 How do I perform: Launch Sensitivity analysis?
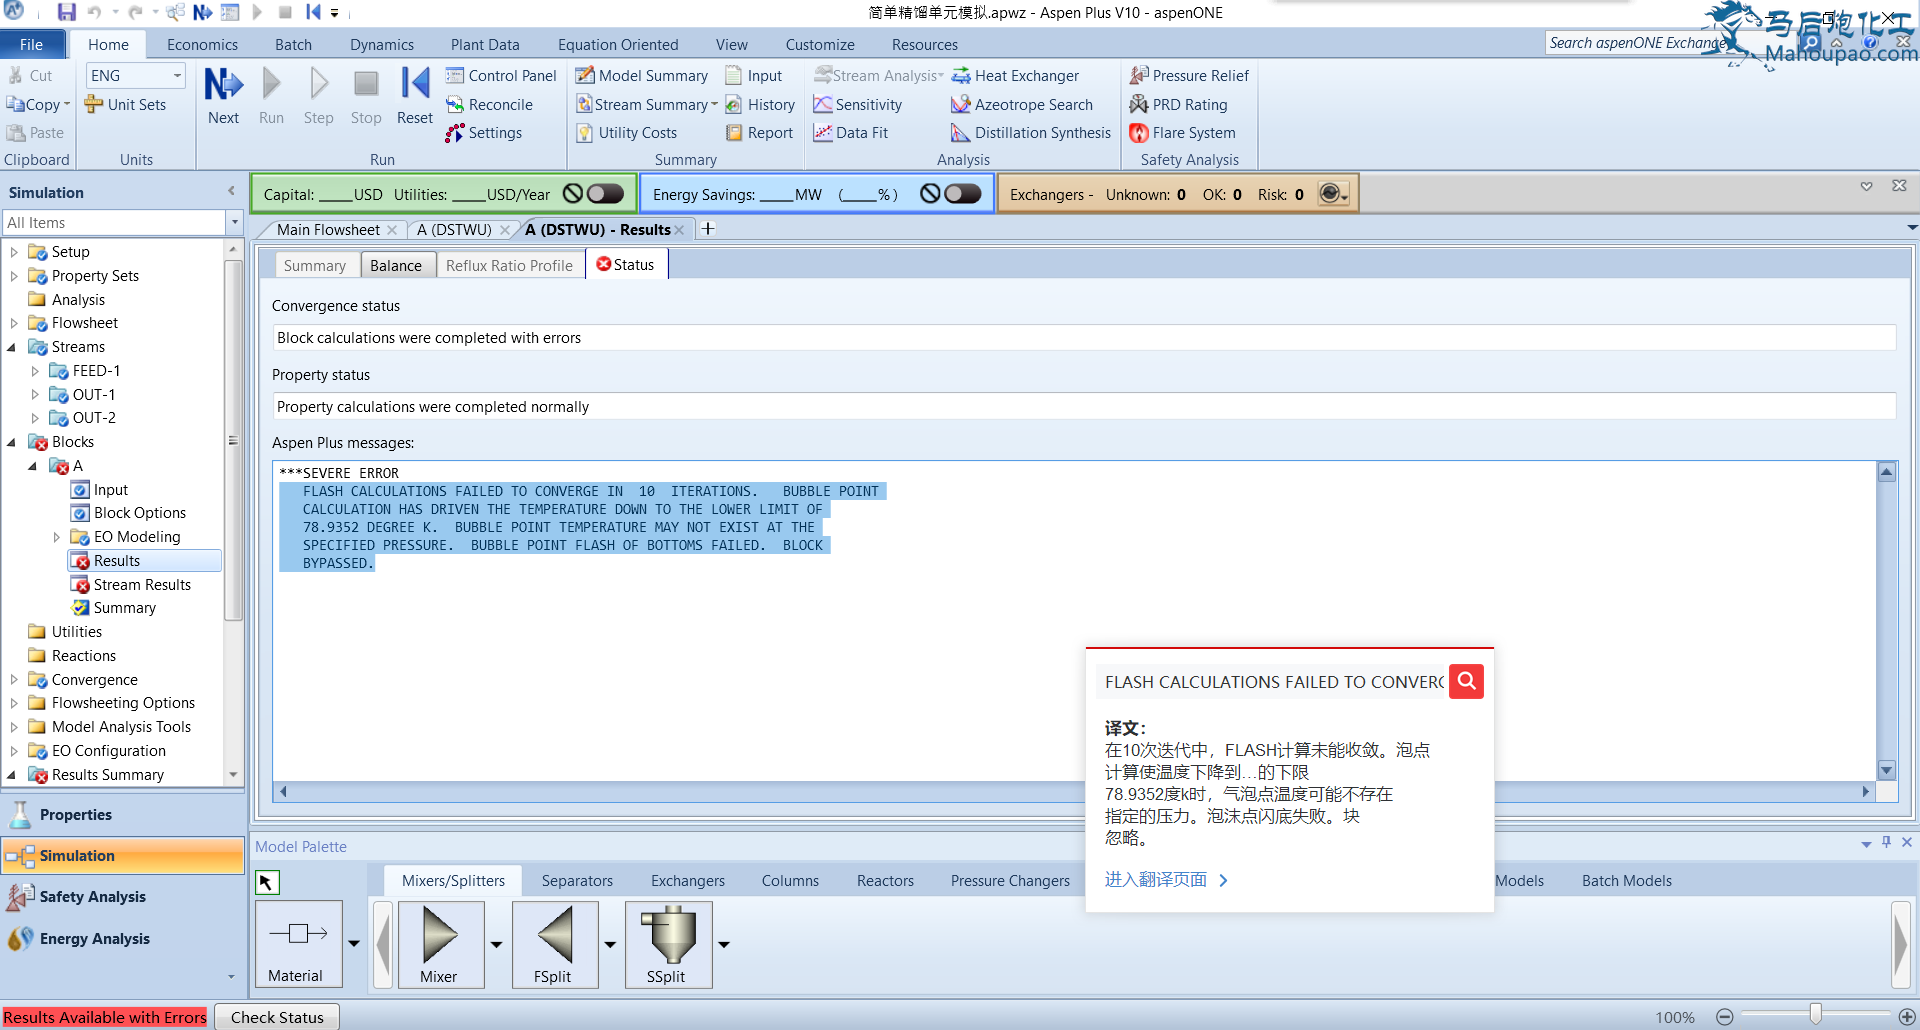point(857,105)
